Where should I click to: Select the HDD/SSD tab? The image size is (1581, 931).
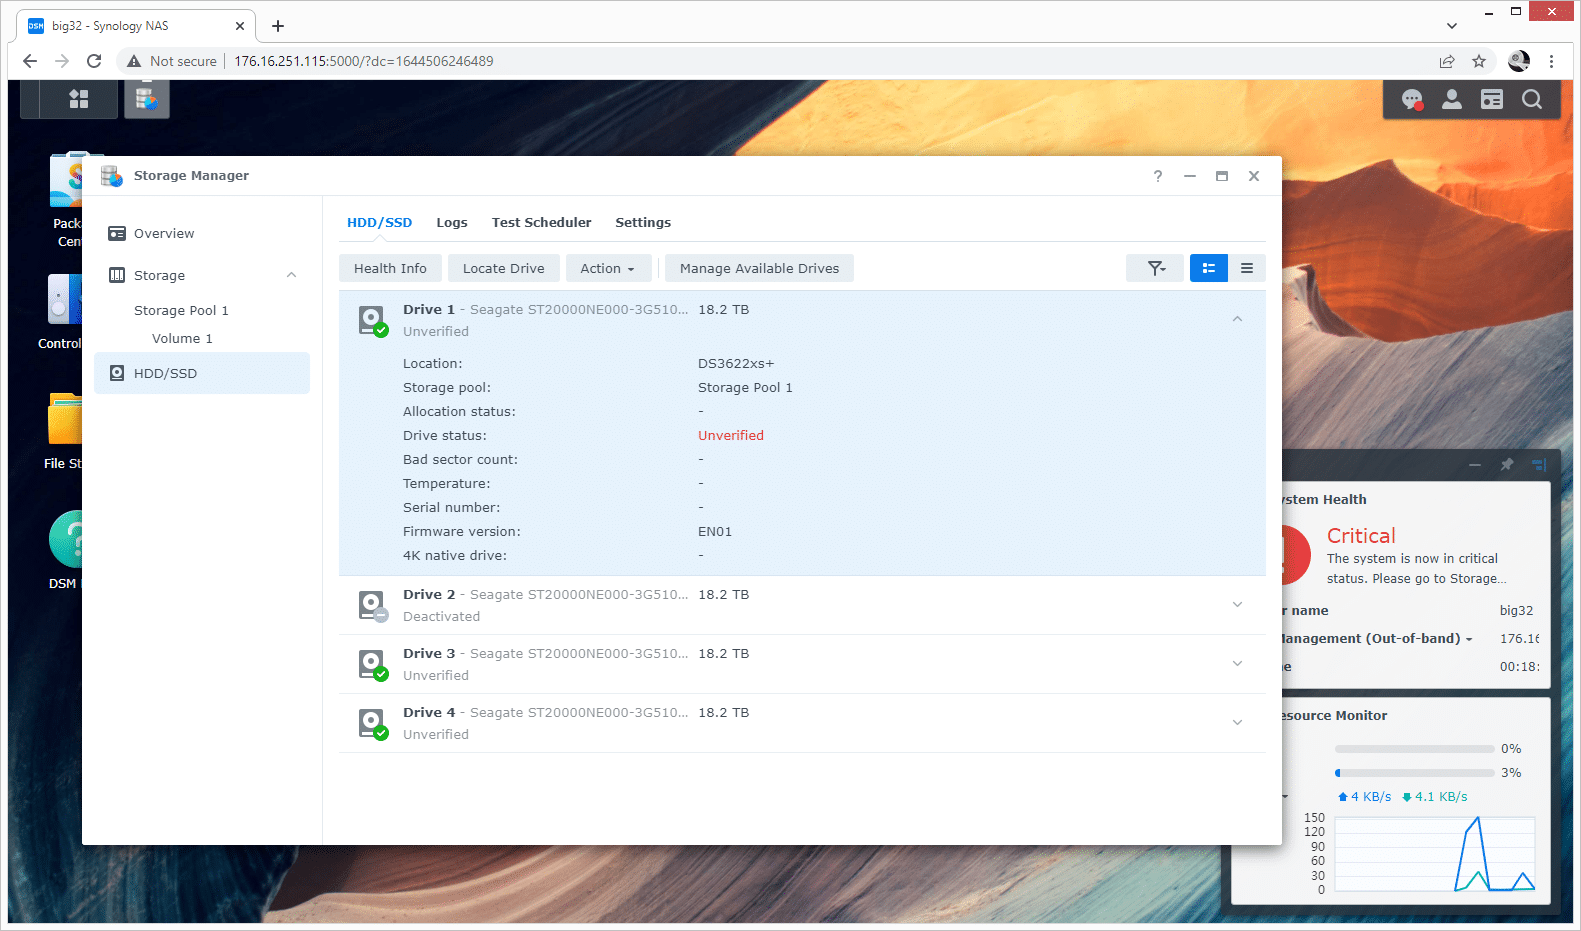tap(379, 222)
